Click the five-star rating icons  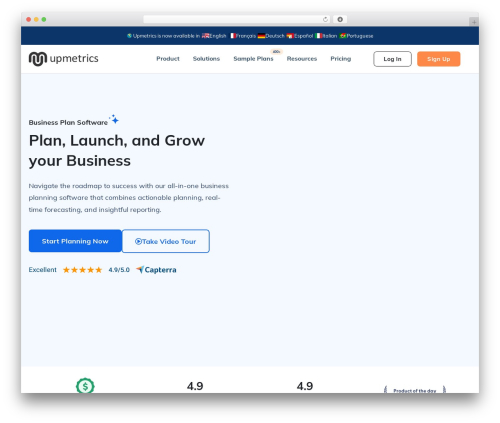pyautogui.click(x=82, y=270)
